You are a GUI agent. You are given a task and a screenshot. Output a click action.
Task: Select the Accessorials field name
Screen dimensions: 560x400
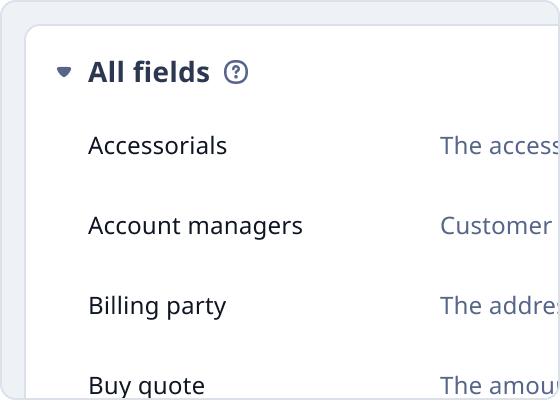click(158, 145)
